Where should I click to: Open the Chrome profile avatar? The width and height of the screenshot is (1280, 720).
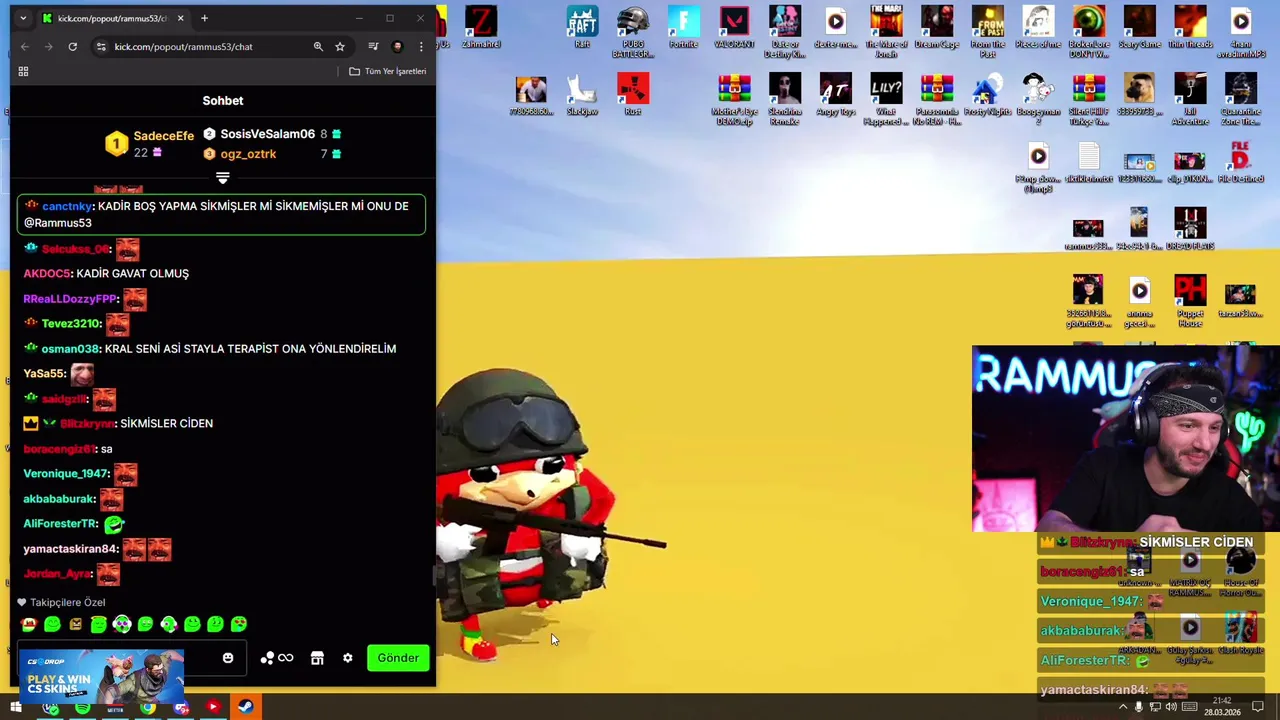(x=398, y=46)
